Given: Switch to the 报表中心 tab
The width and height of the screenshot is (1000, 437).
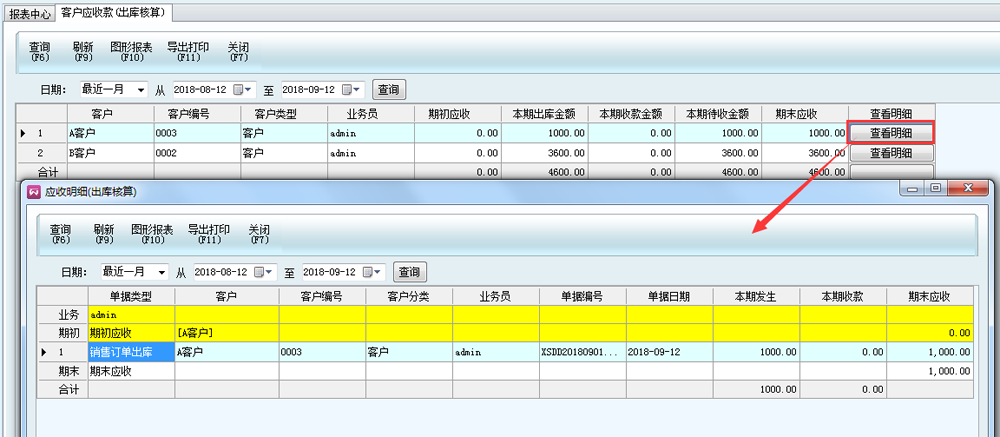Looking at the screenshot, I should coord(30,13).
